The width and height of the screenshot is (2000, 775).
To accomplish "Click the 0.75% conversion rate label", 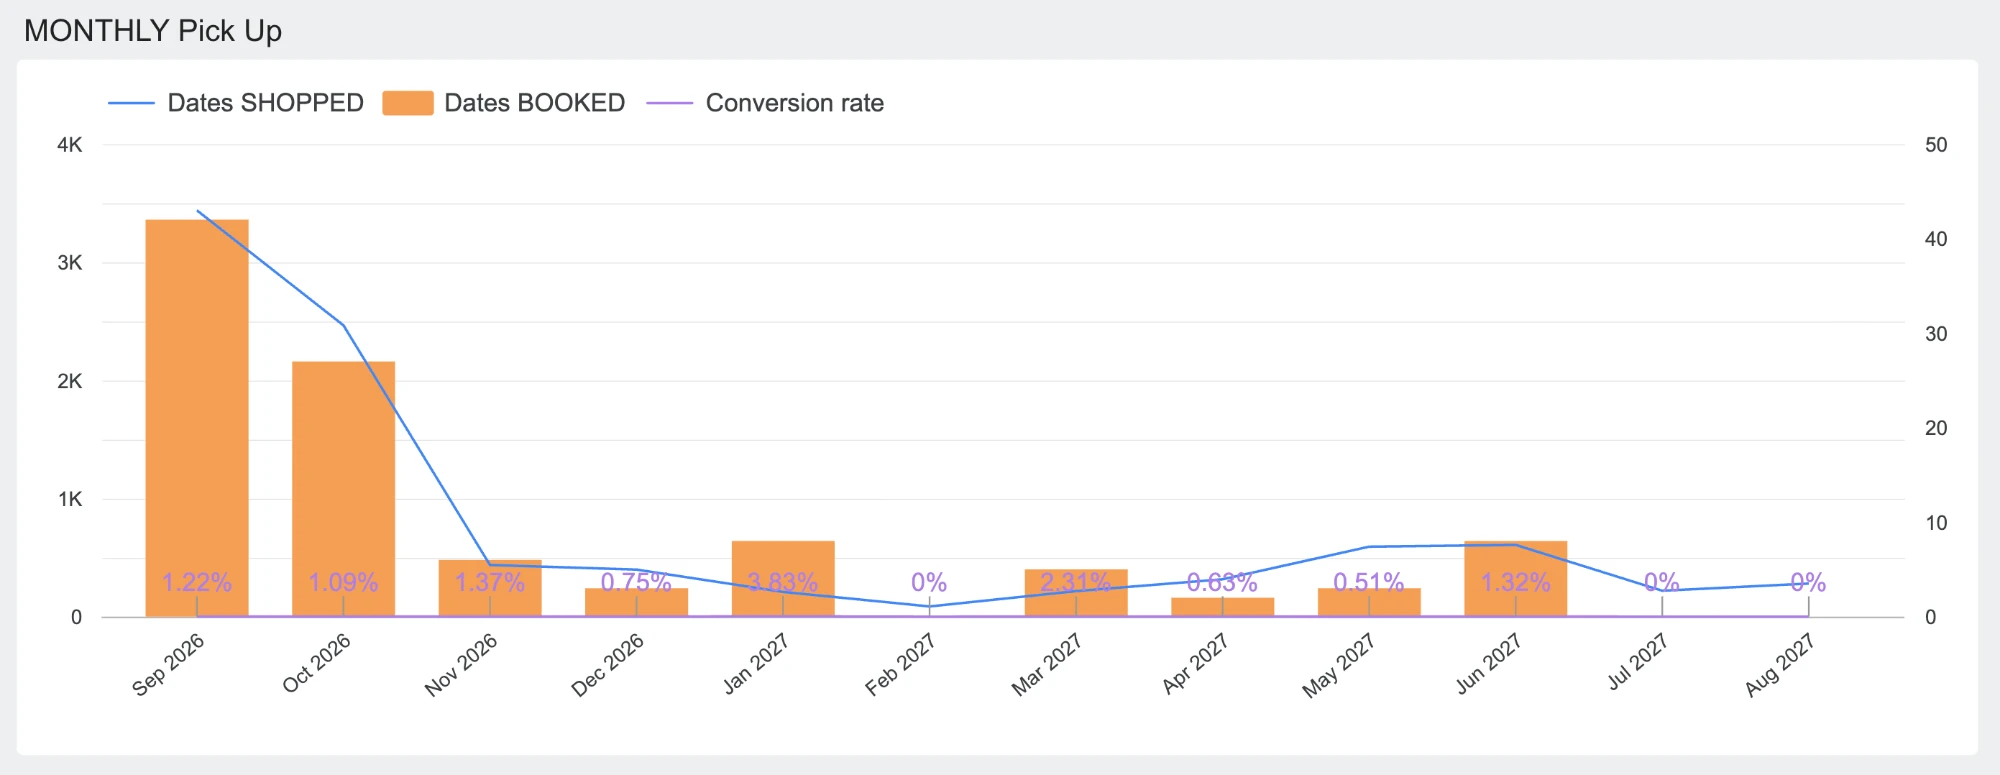I will 636,582.
